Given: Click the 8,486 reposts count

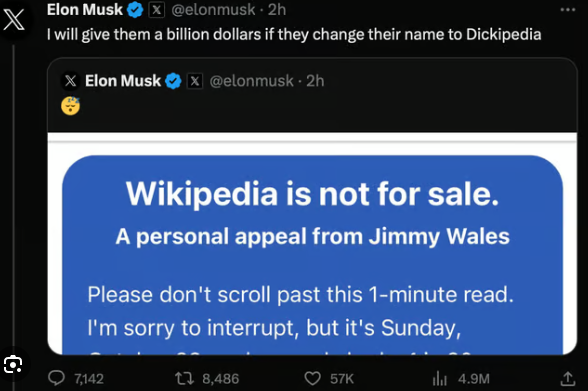Looking at the screenshot, I should coord(220,379).
